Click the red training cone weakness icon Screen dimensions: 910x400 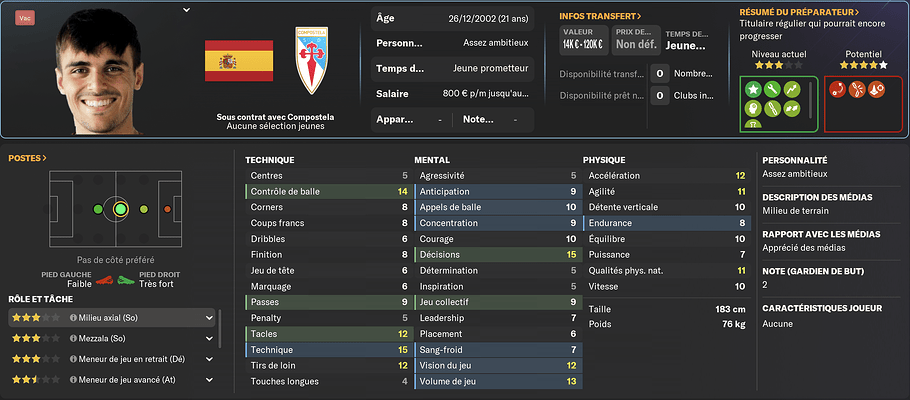click(876, 89)
